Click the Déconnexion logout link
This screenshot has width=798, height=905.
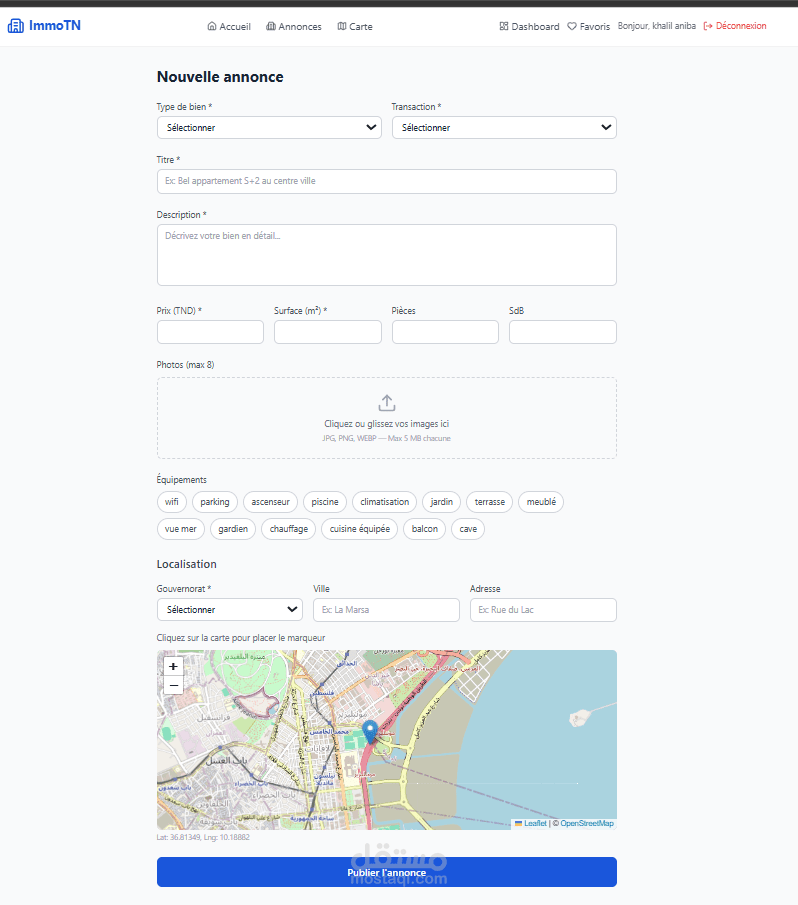(735, 26)
